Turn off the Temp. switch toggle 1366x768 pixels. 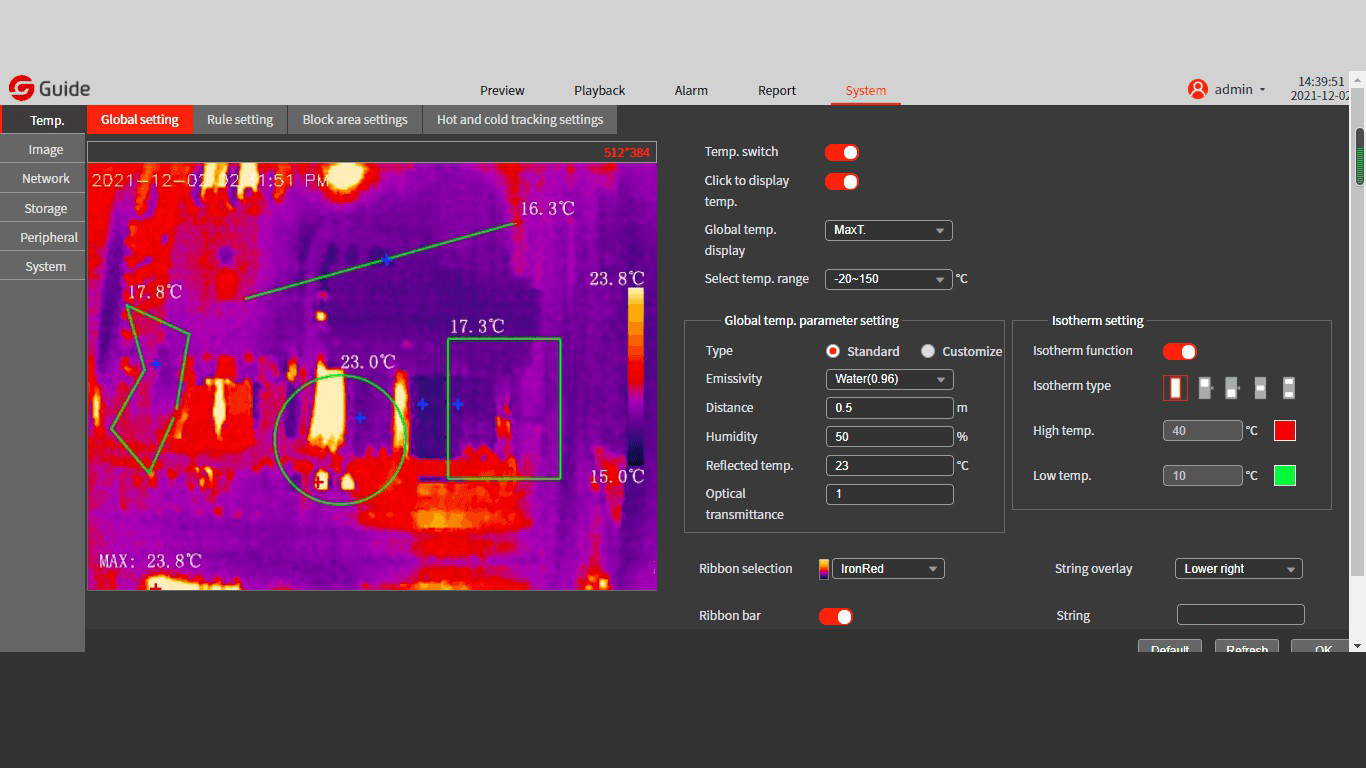coord(841,152)
